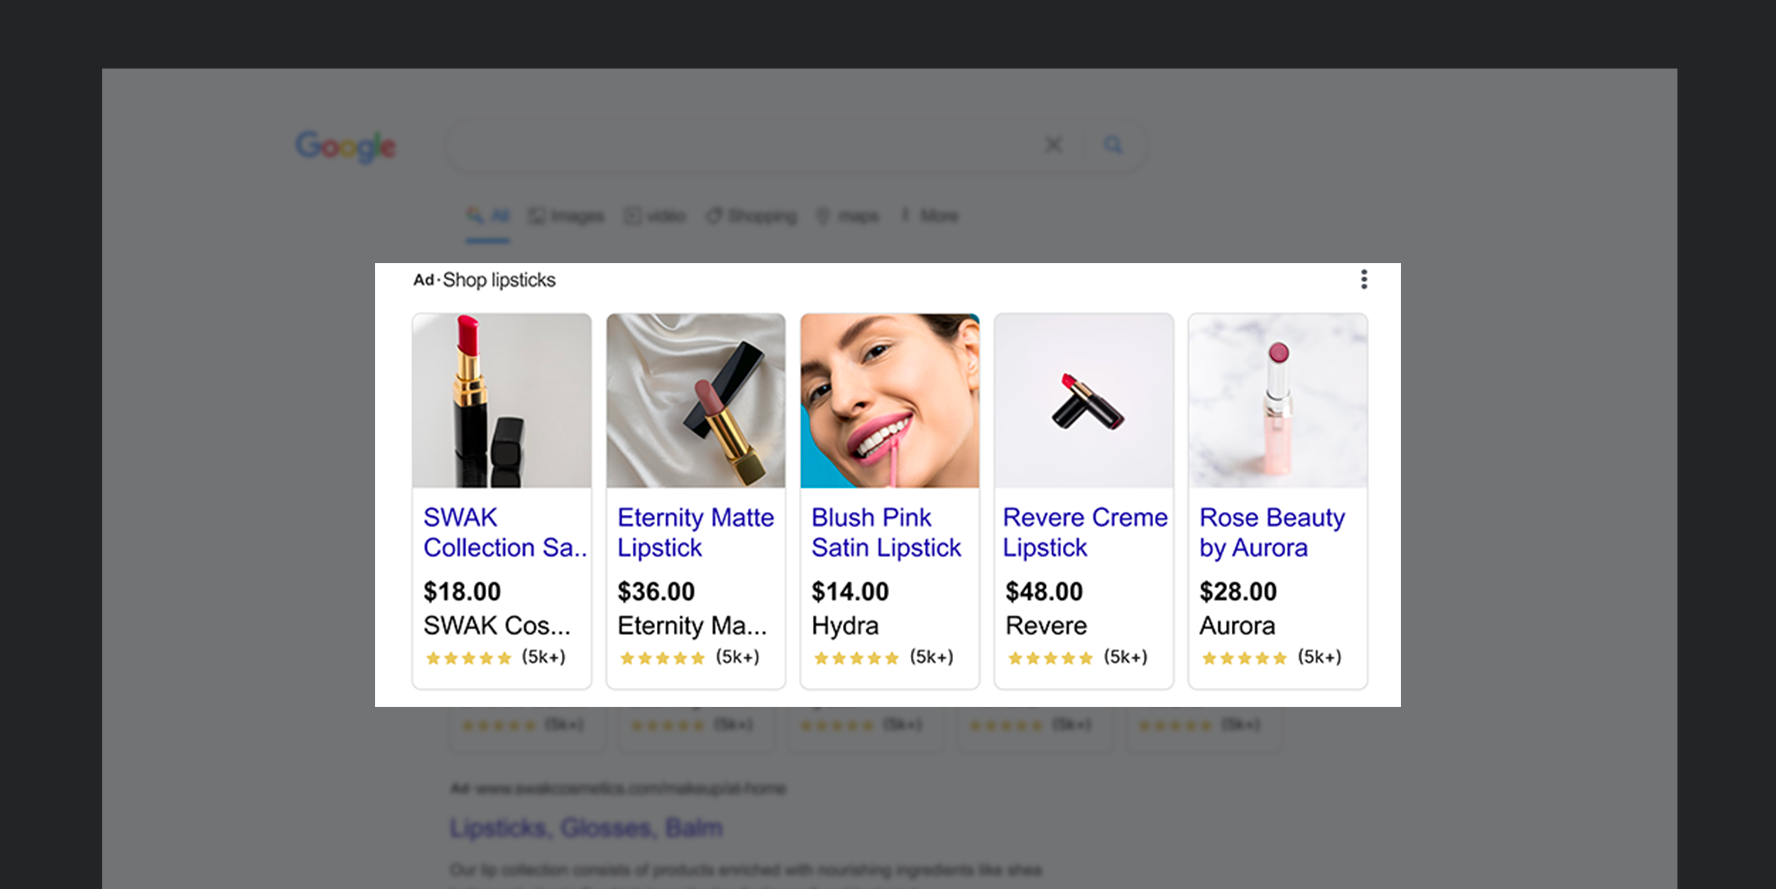This screenshot has width=1776, height=889.
Task: Click the play icon beside Video
Action: tap(632, 215)
